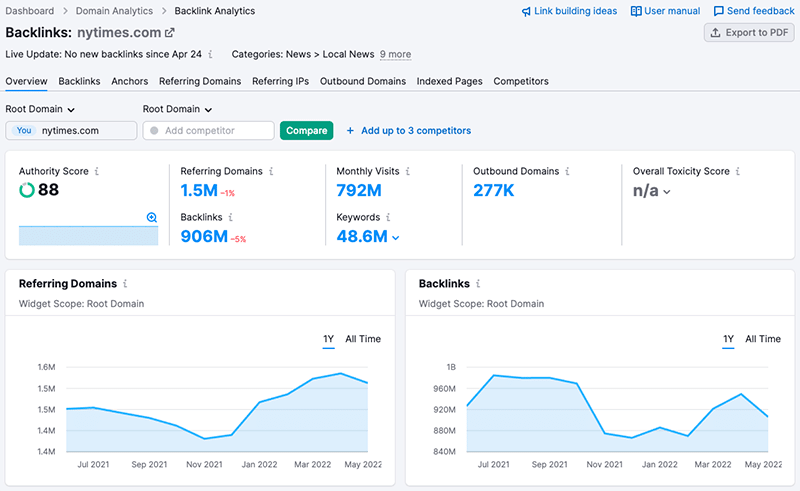The height and width of the screenshot is (491, 800).
Task: Click Backlink Analytics breadcrumb text
Action: 215,11
